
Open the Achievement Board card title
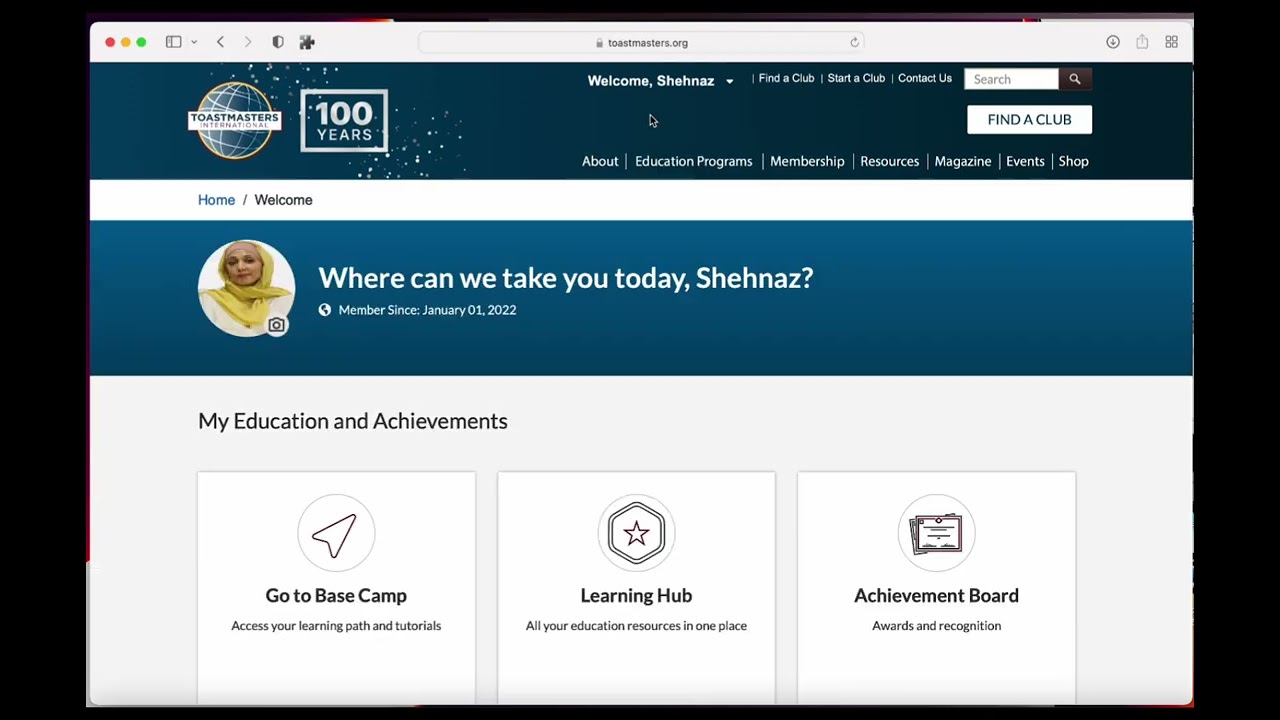pos(936,595)
